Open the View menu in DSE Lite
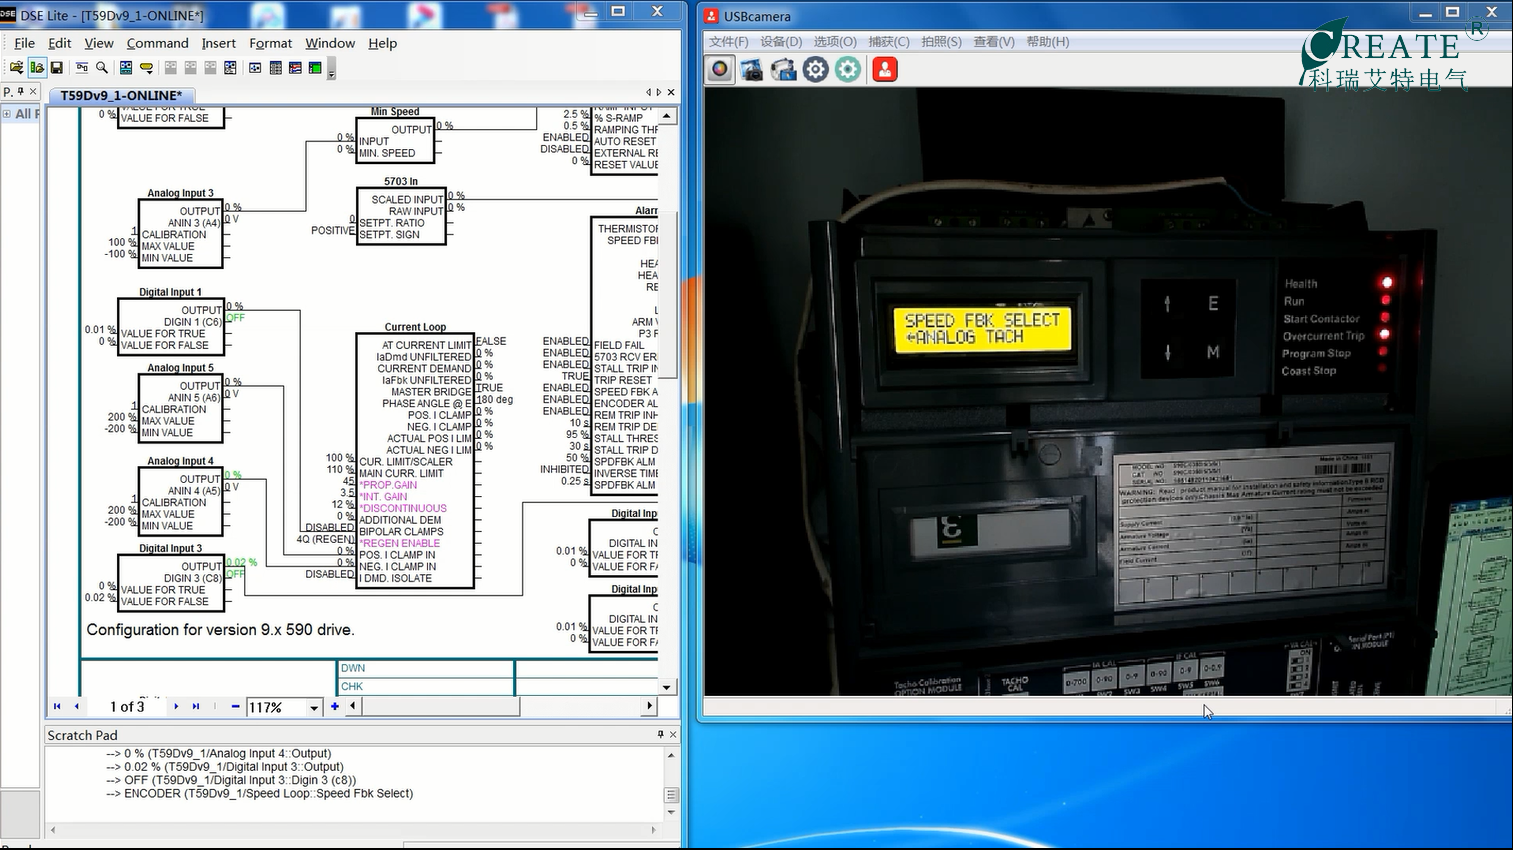The width and height of the screenshot is (1513, 850). [99, 43]
